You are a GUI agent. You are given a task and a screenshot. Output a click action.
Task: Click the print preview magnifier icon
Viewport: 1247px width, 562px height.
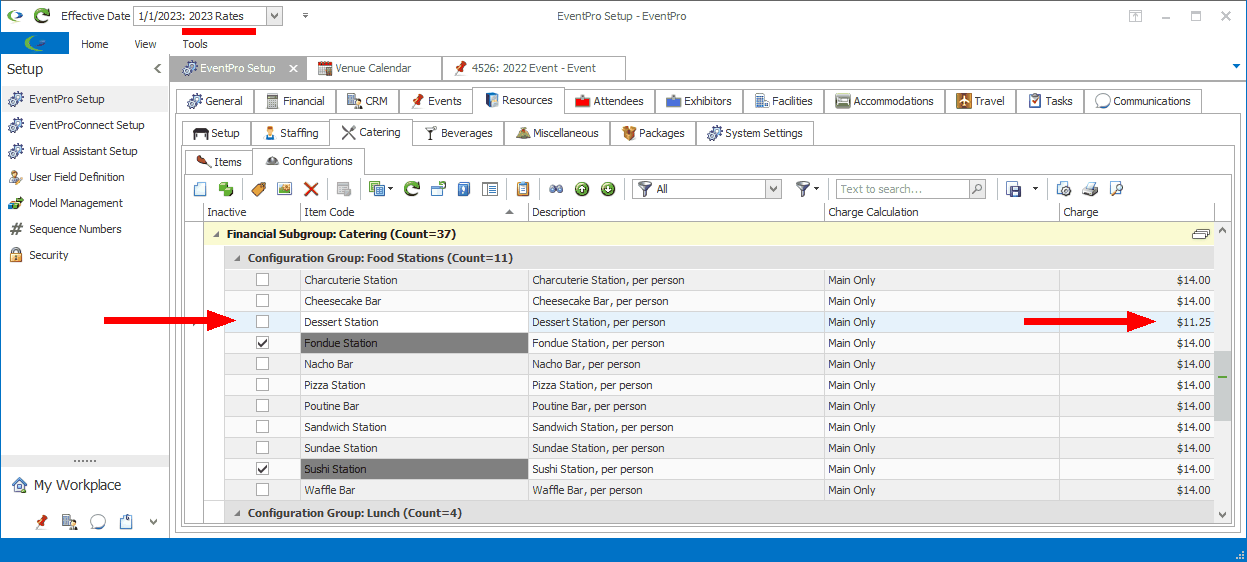(x=1116, y=189)
